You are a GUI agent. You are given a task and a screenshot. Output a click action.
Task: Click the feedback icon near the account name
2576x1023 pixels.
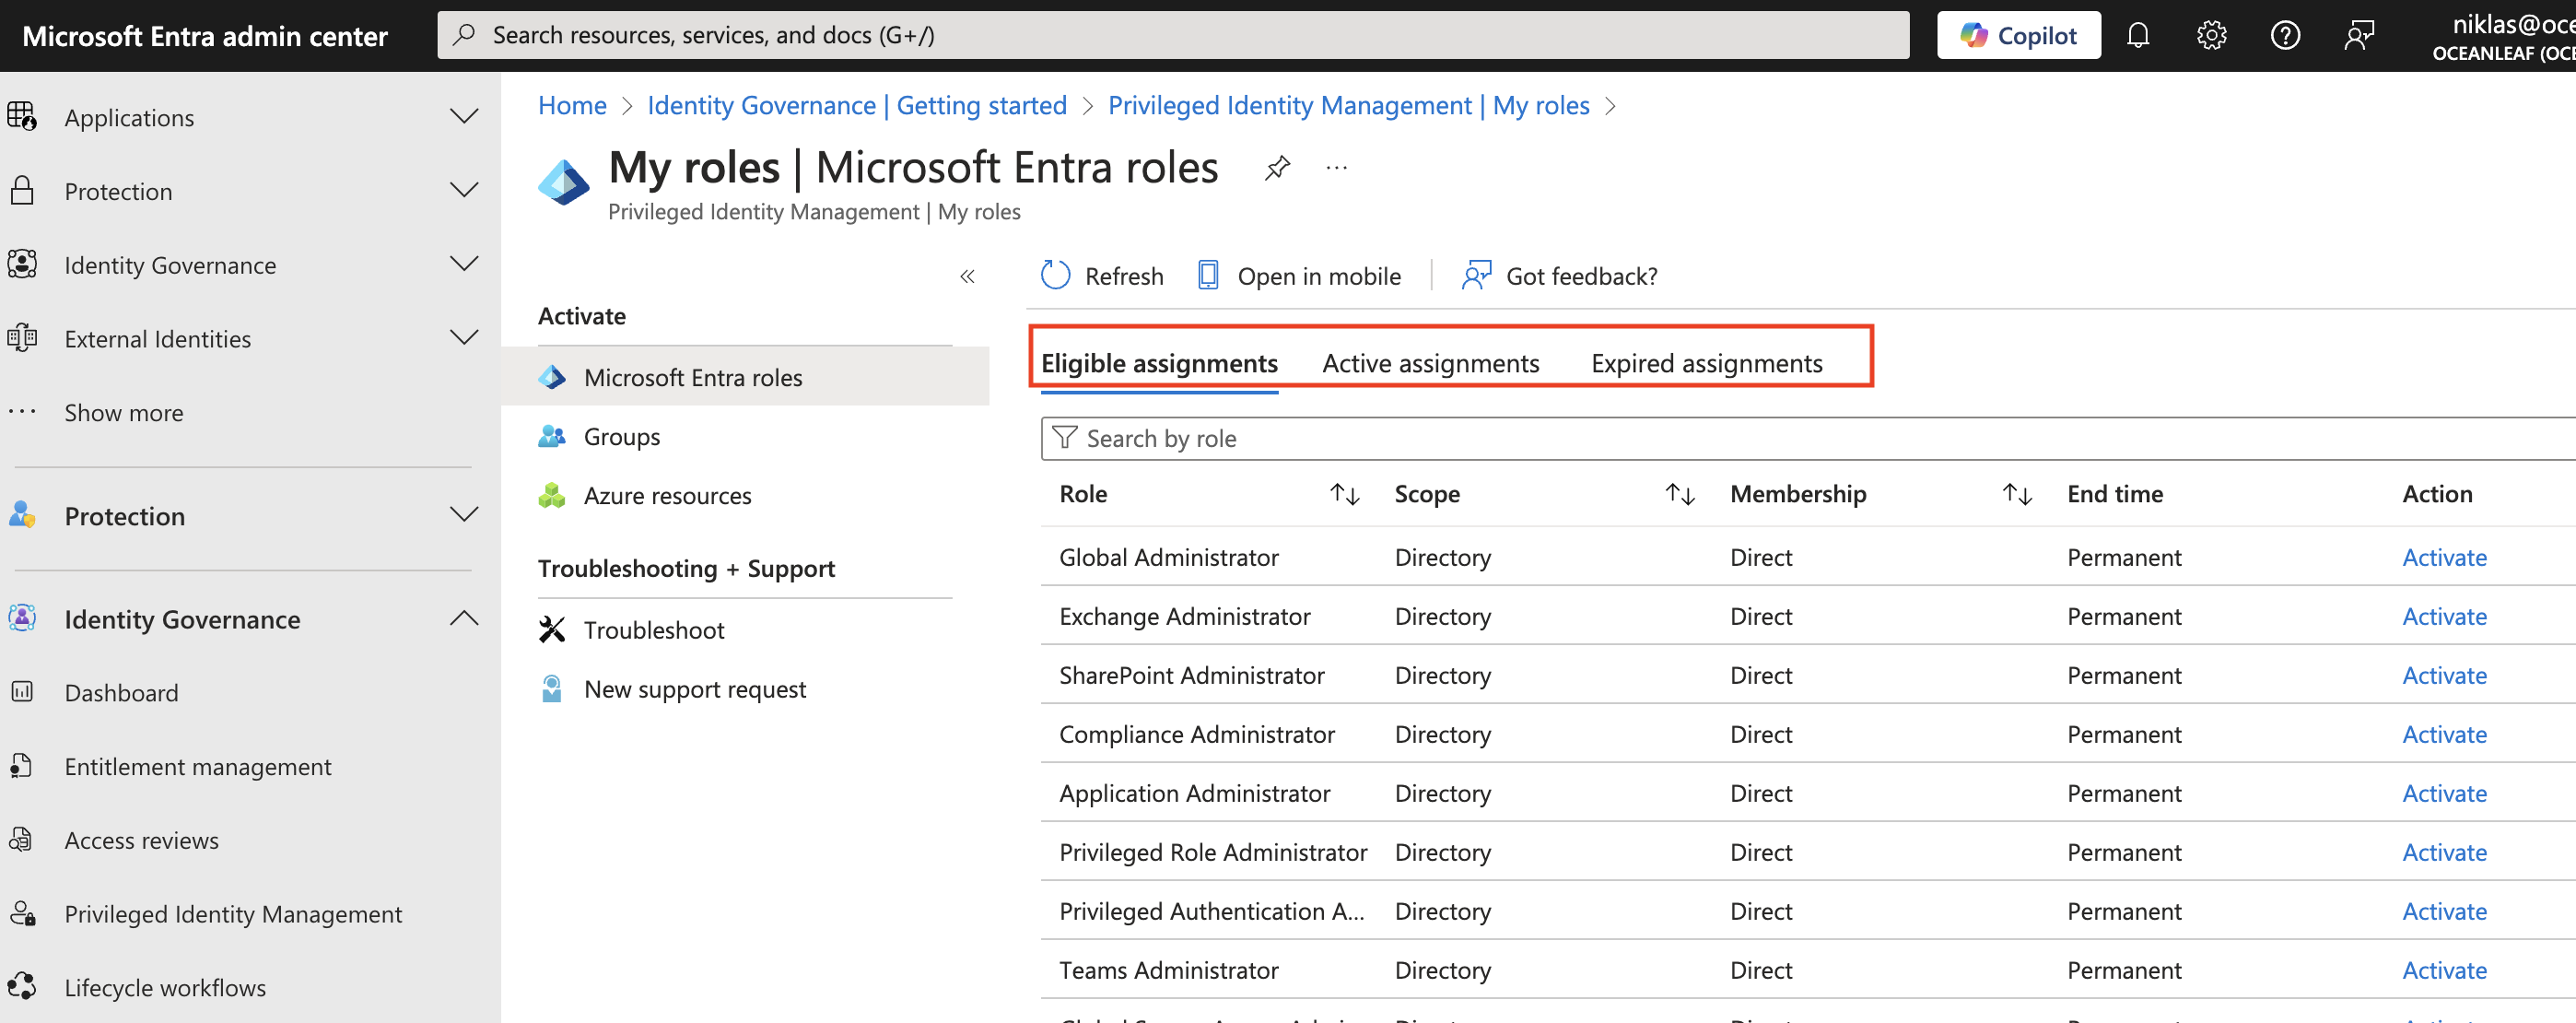[x=2360, y=34]
